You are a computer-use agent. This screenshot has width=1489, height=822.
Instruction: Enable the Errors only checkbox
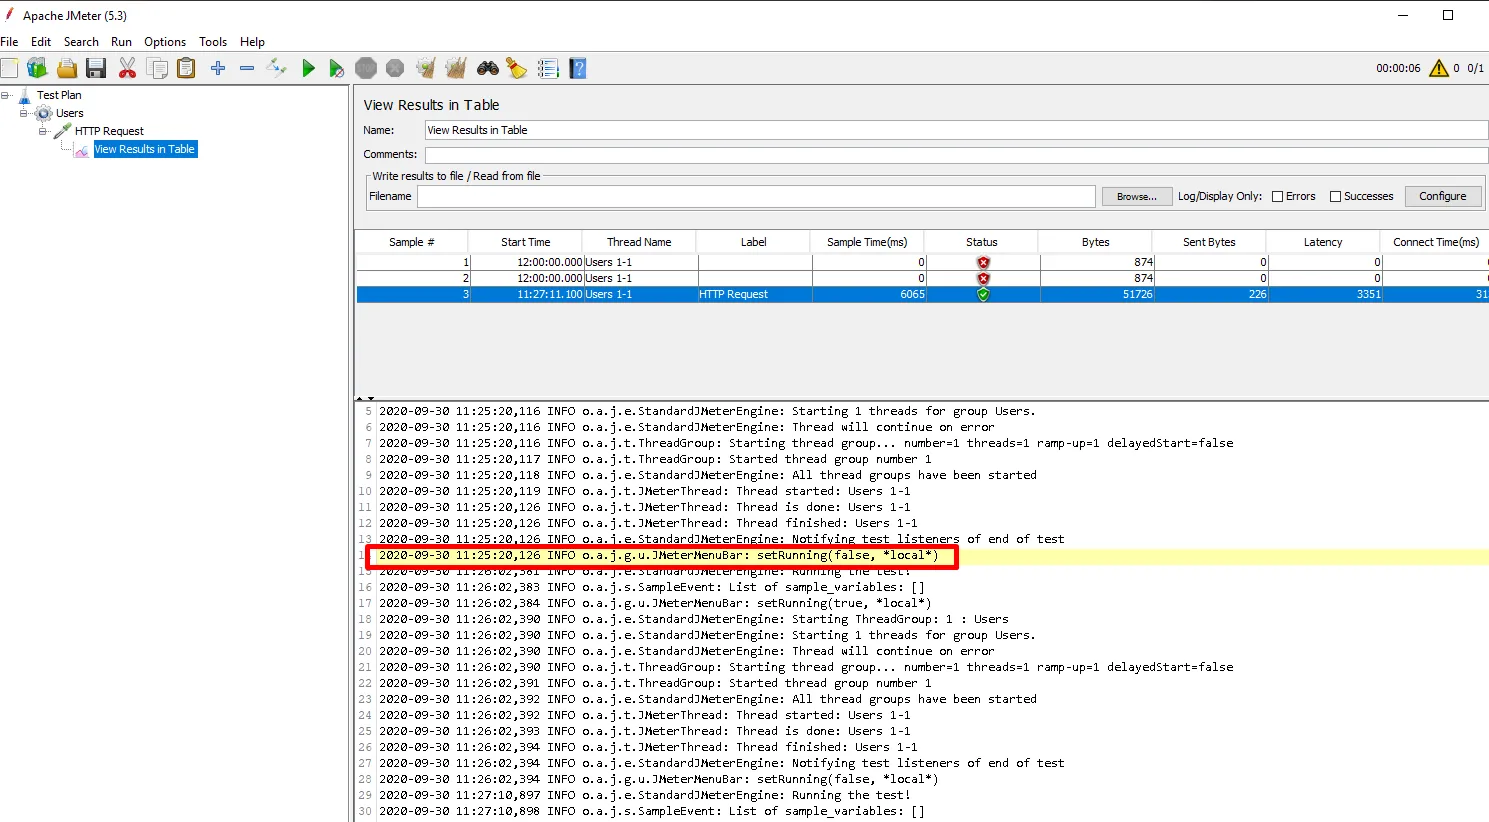point(1277,196)
